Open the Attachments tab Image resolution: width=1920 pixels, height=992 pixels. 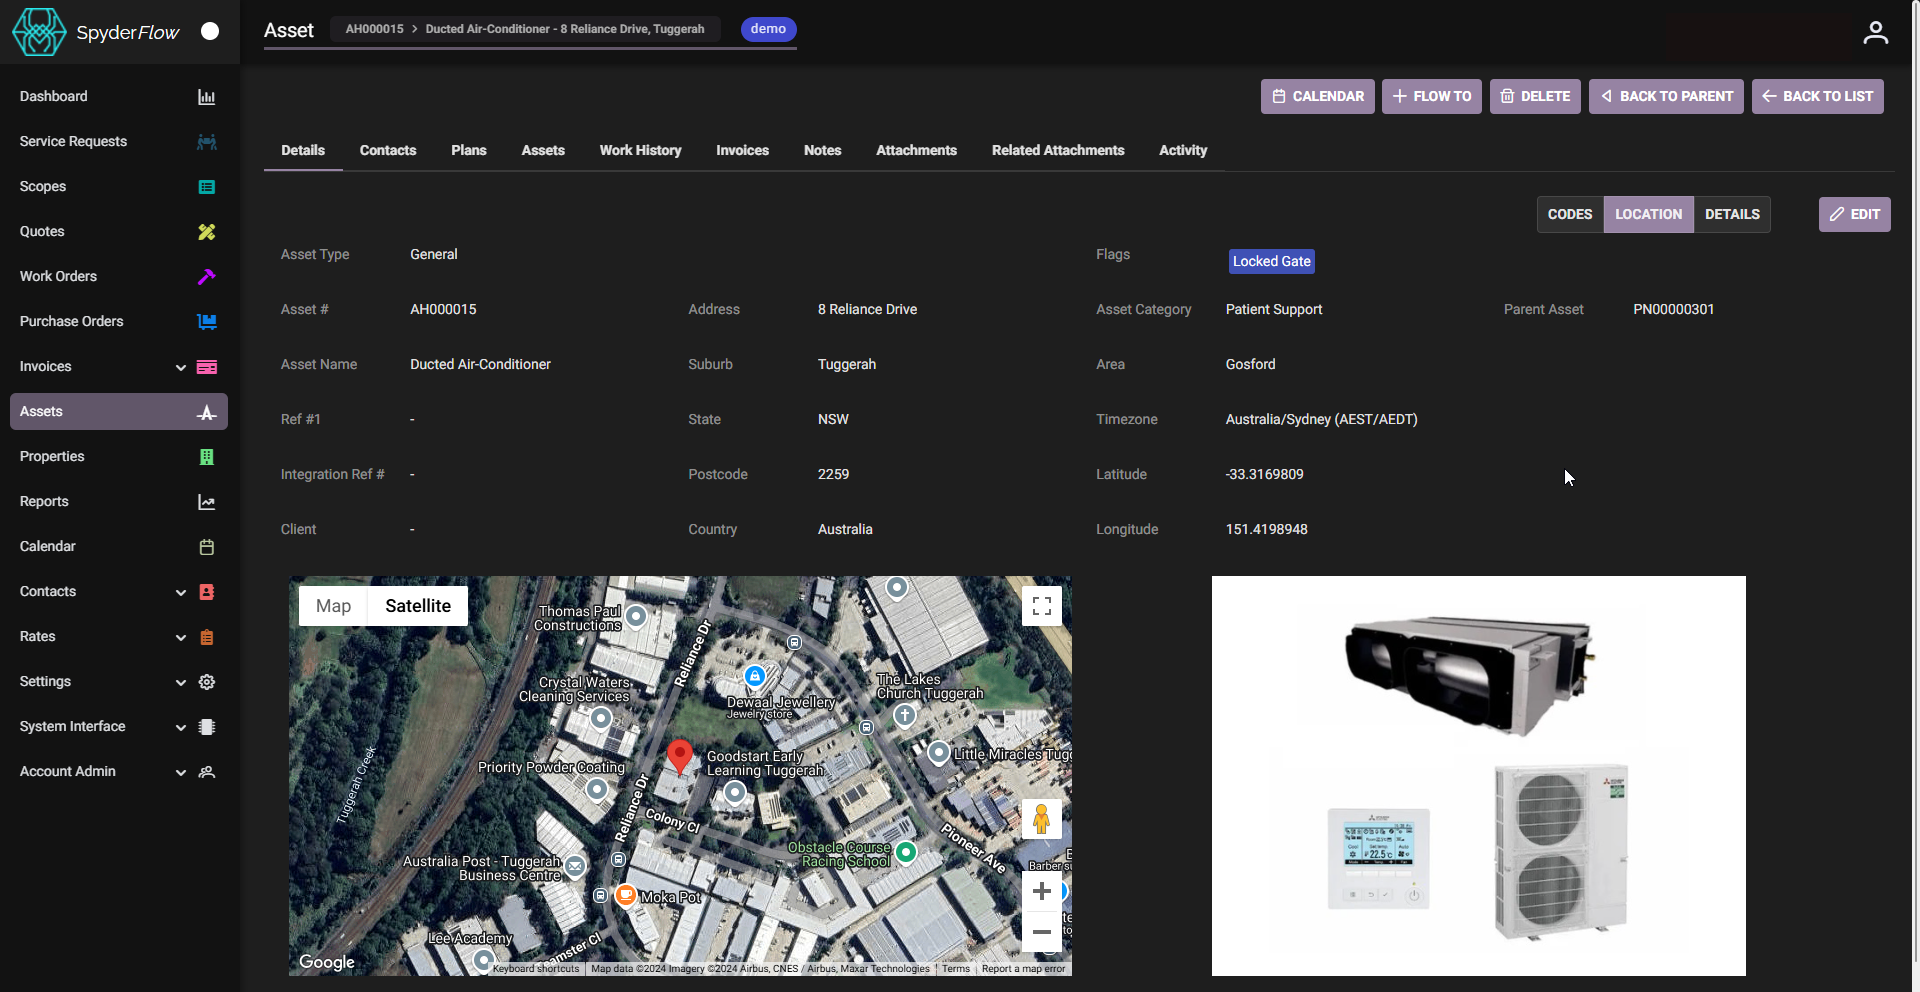[916, 150]
